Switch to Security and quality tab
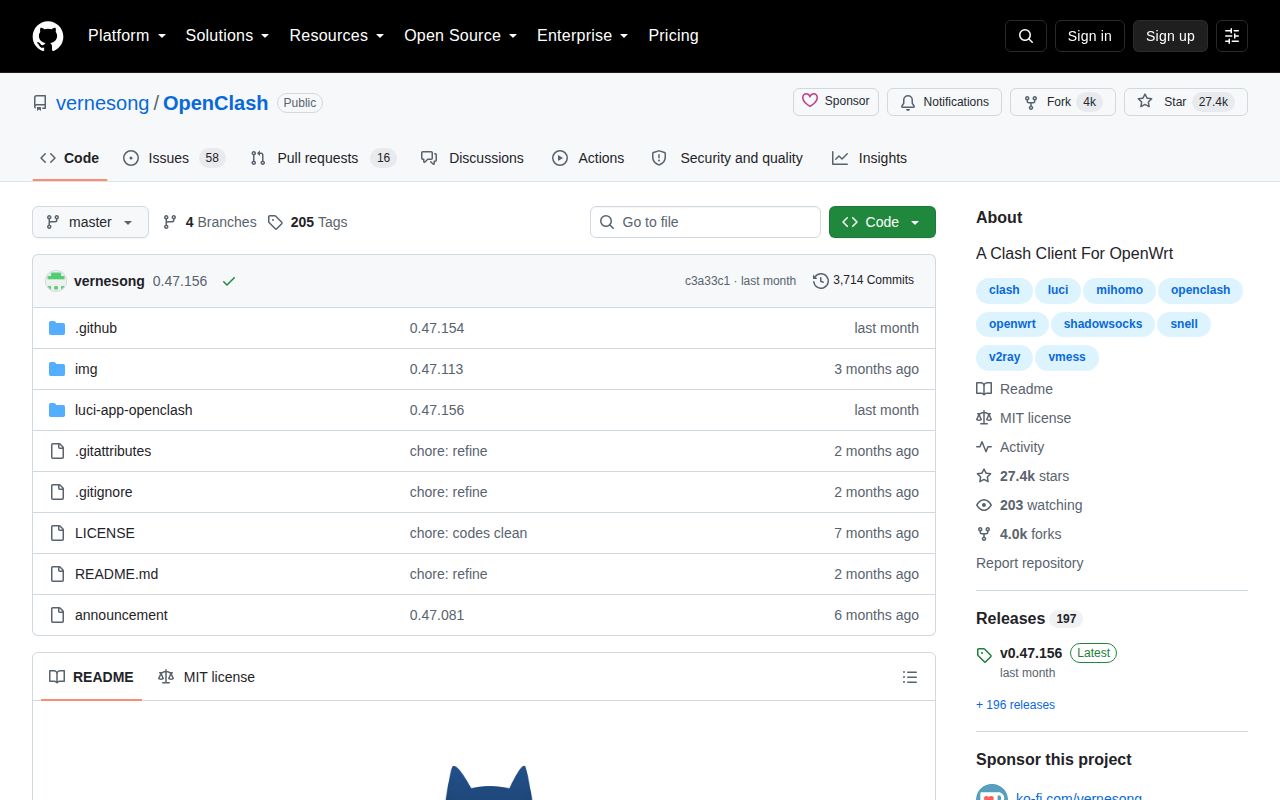Image resolution: width=1280 pixels, height=800 pixels. [x=727, y=158]
